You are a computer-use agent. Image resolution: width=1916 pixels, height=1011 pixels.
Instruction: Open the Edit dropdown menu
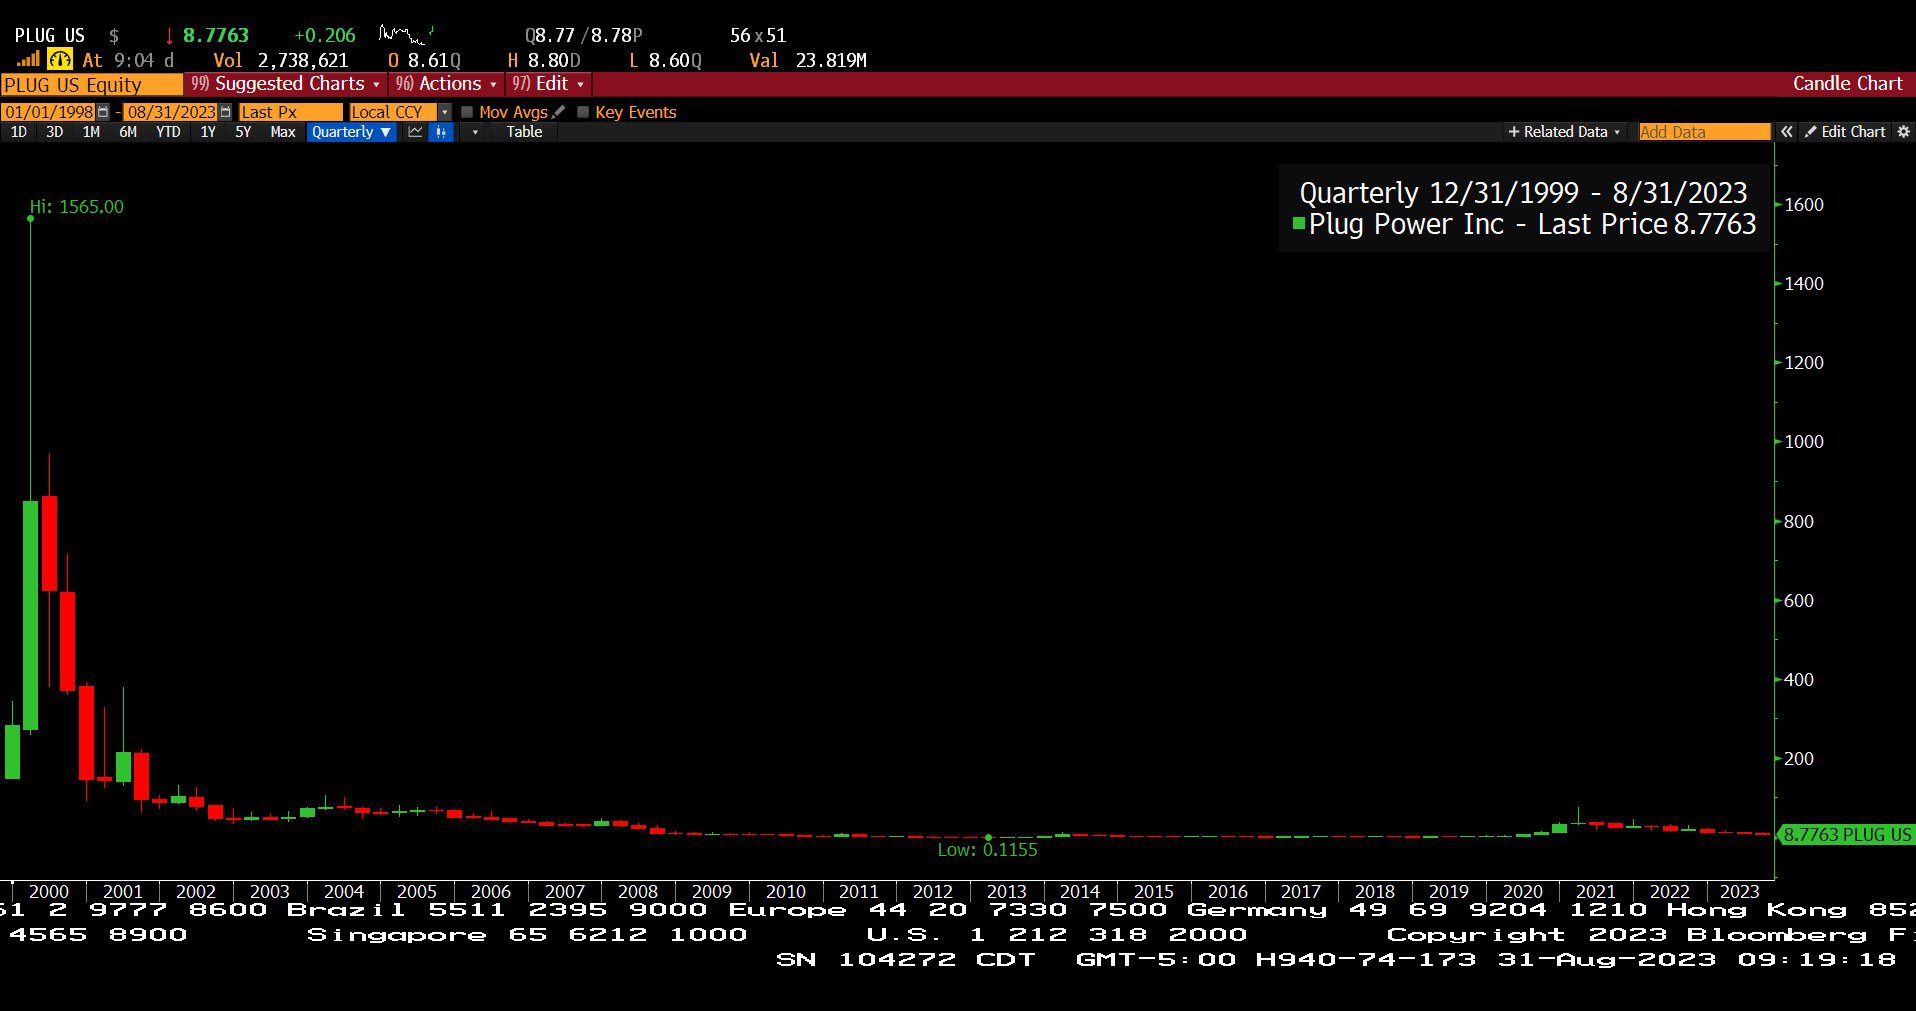[x=549, y=84]
